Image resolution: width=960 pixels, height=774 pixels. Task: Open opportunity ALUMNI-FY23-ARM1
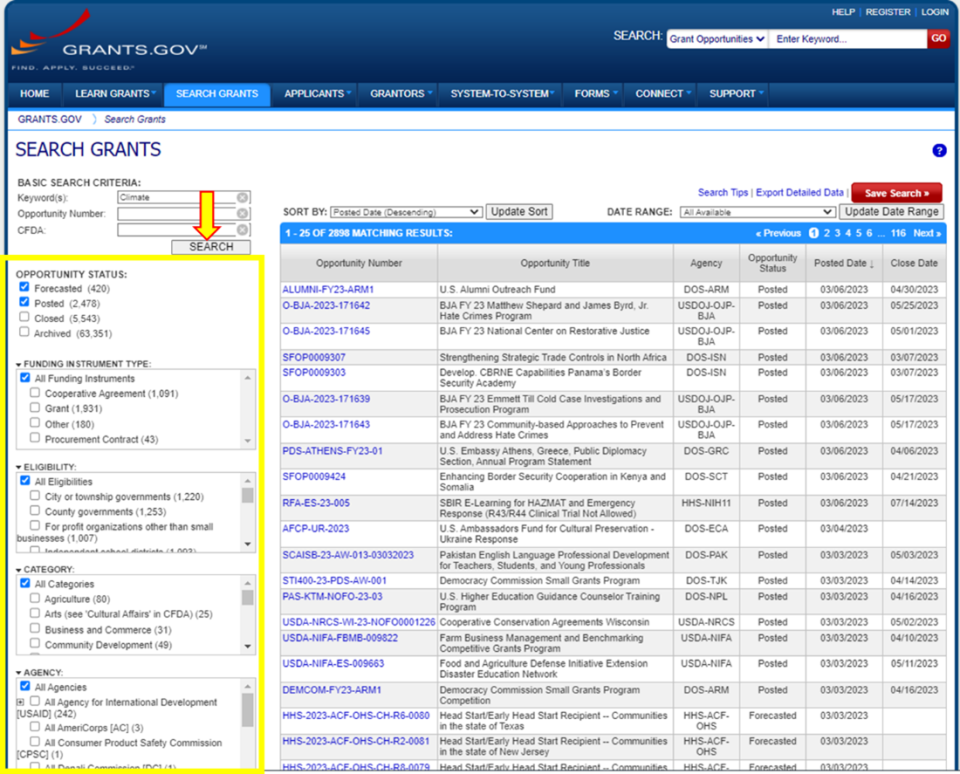tap(328, 289)
